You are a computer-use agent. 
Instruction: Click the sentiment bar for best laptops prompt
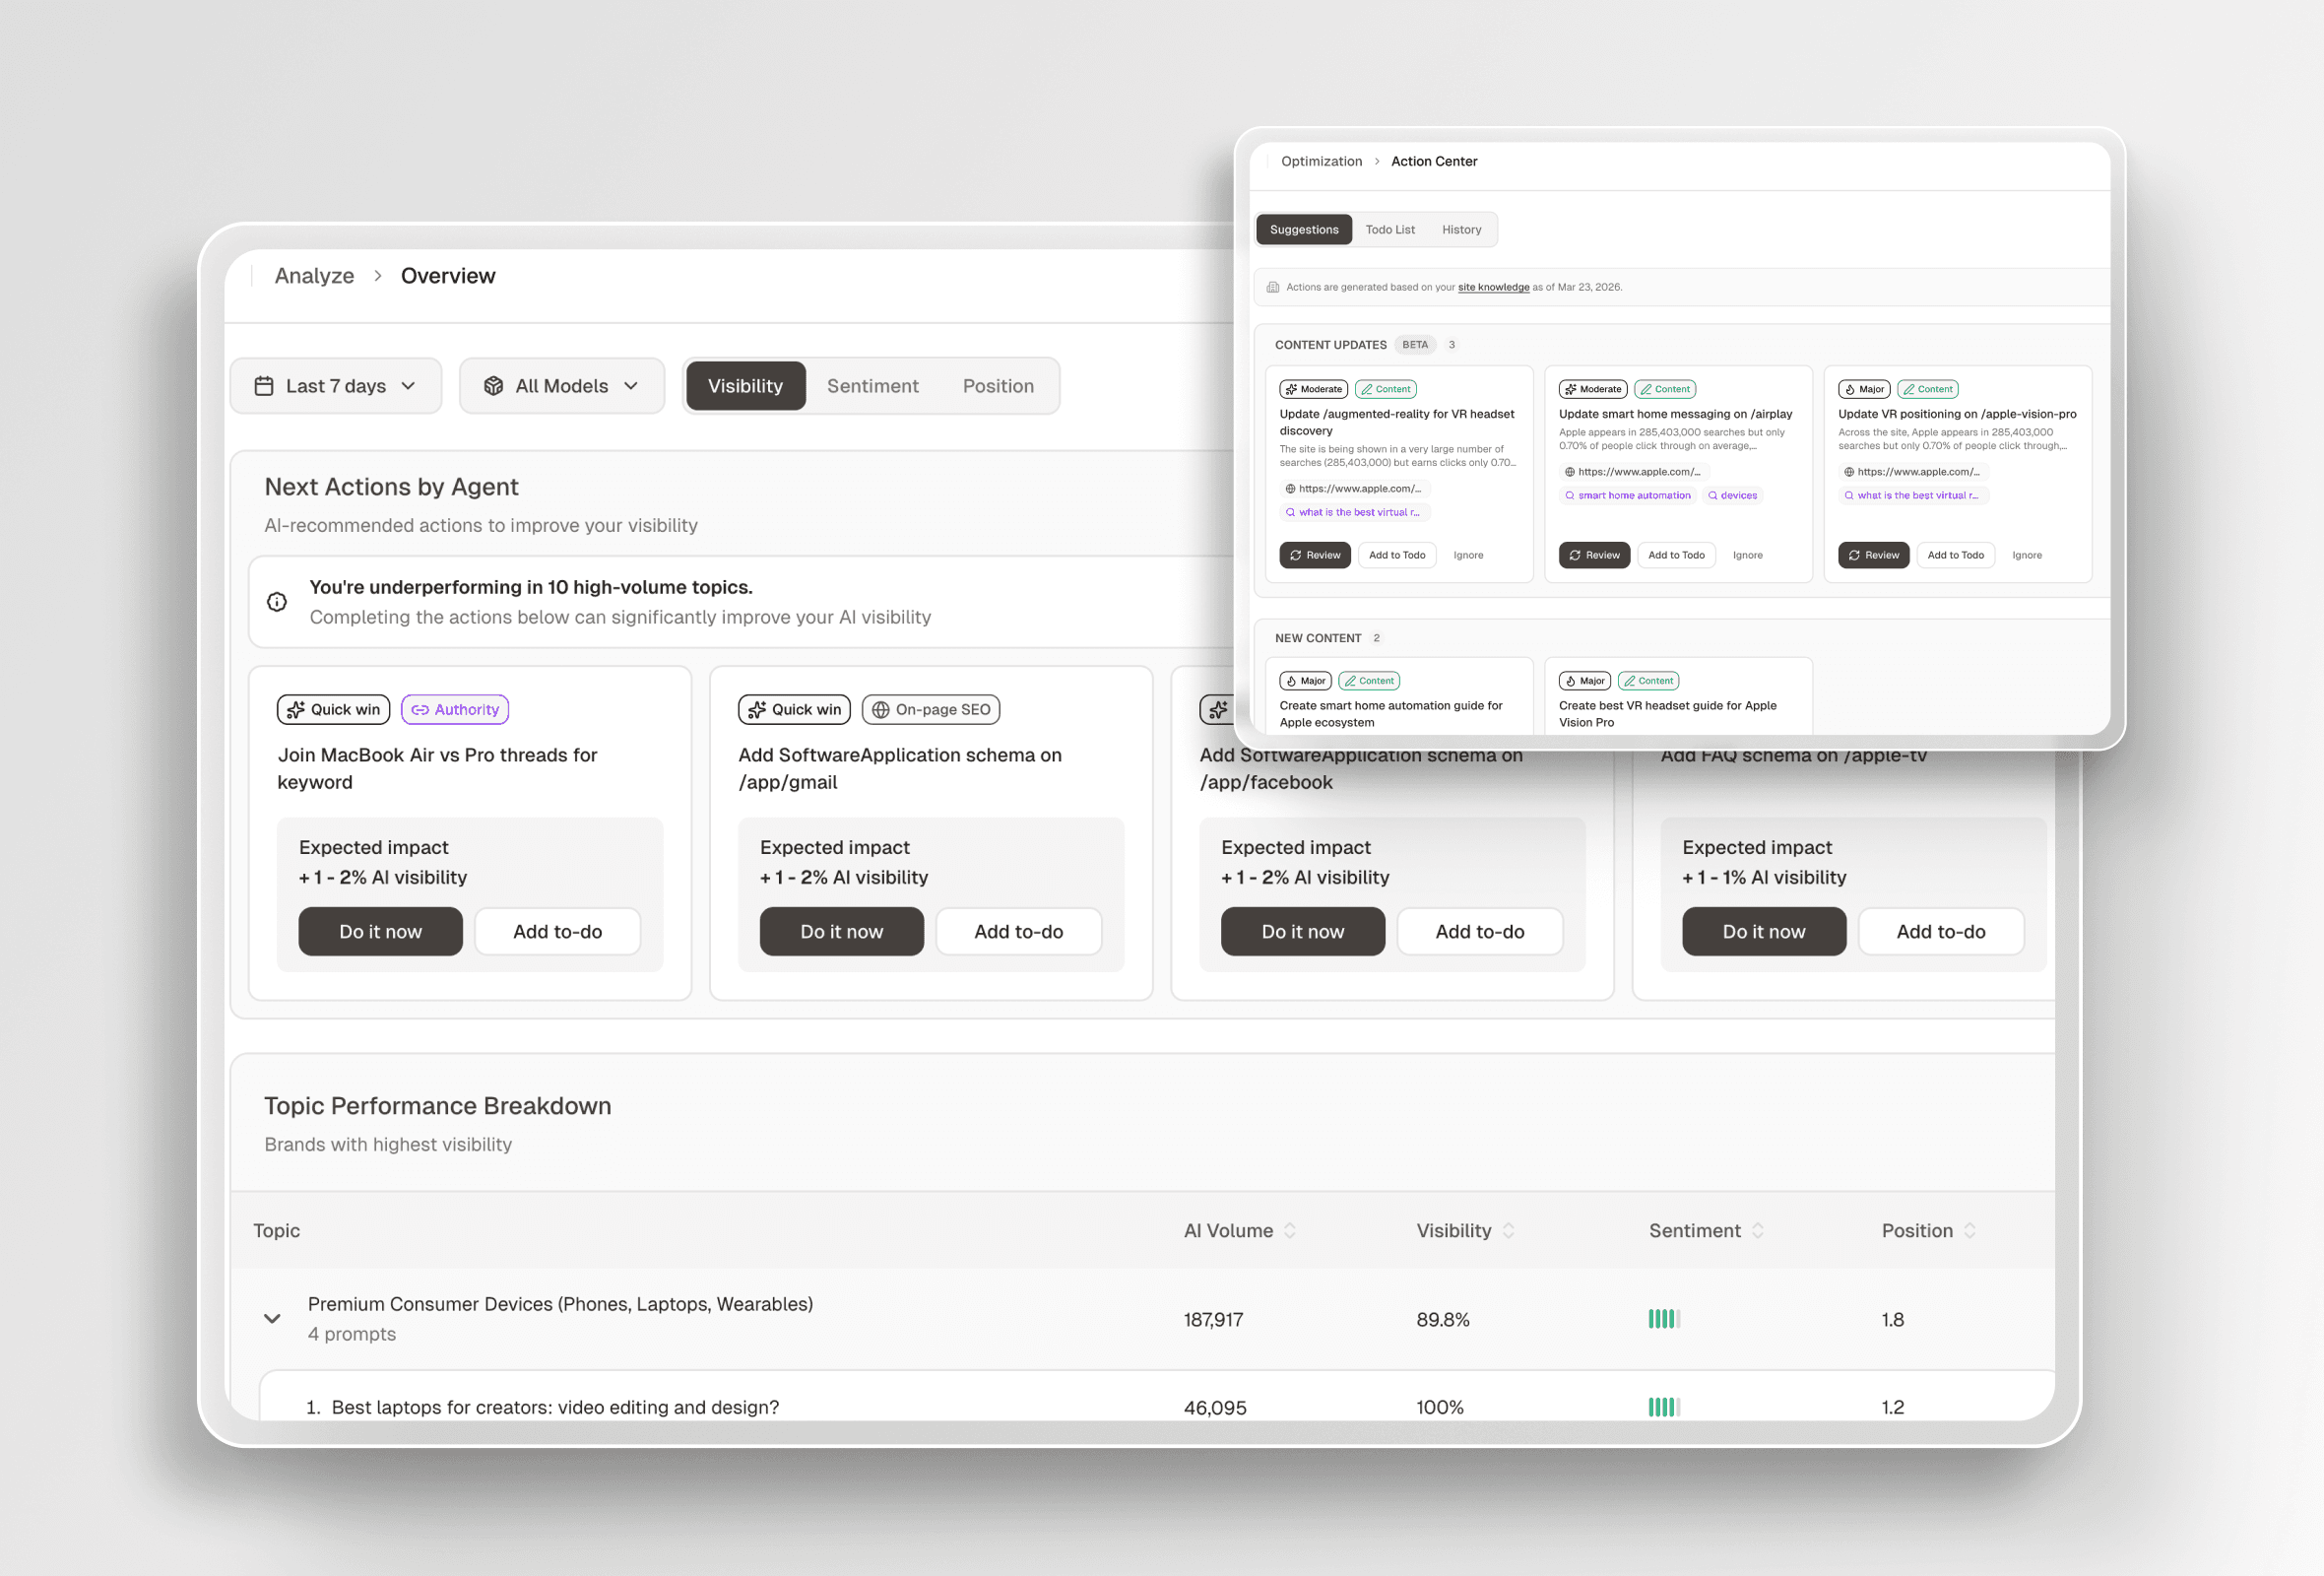(x=1664, y=1407)
